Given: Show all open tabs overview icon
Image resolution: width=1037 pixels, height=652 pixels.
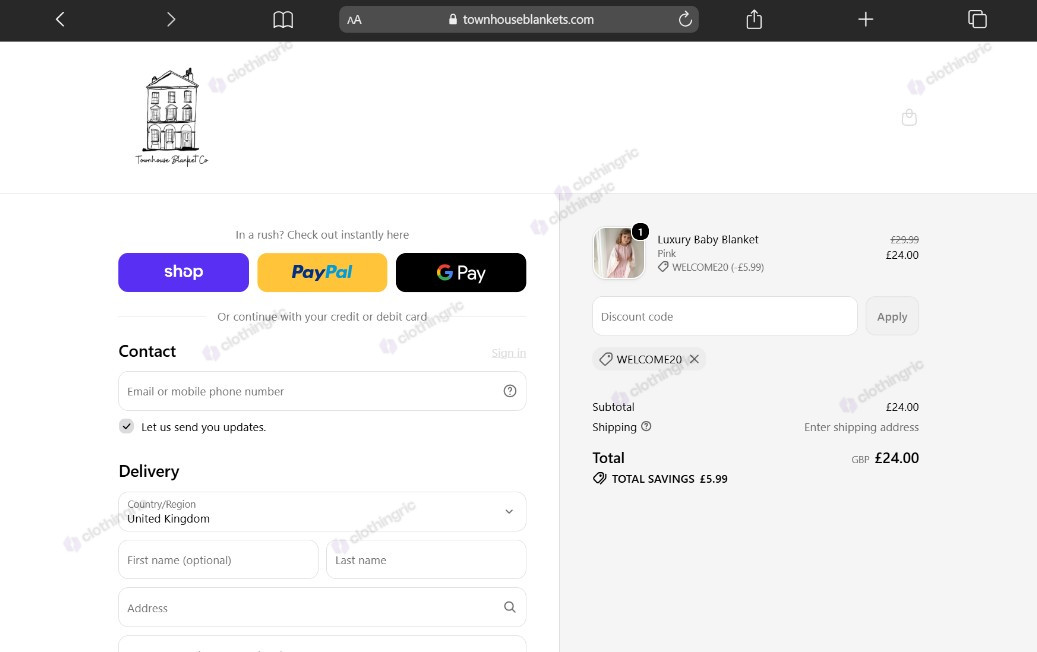Looking at the screenshot, I should [977, 19].
